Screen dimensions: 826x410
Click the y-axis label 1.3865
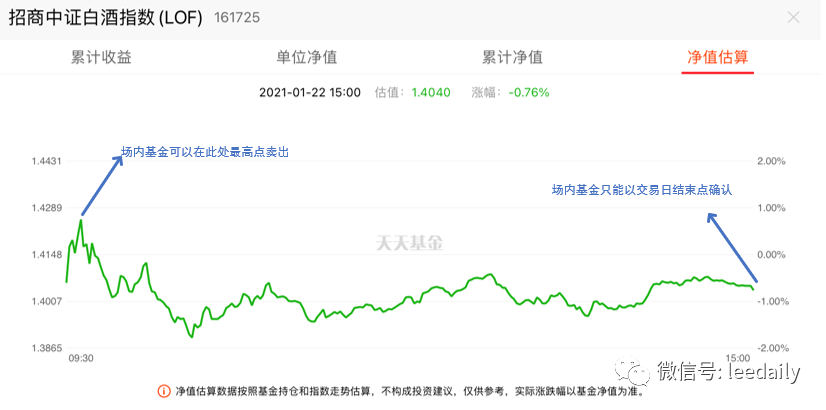pos(47,348)
